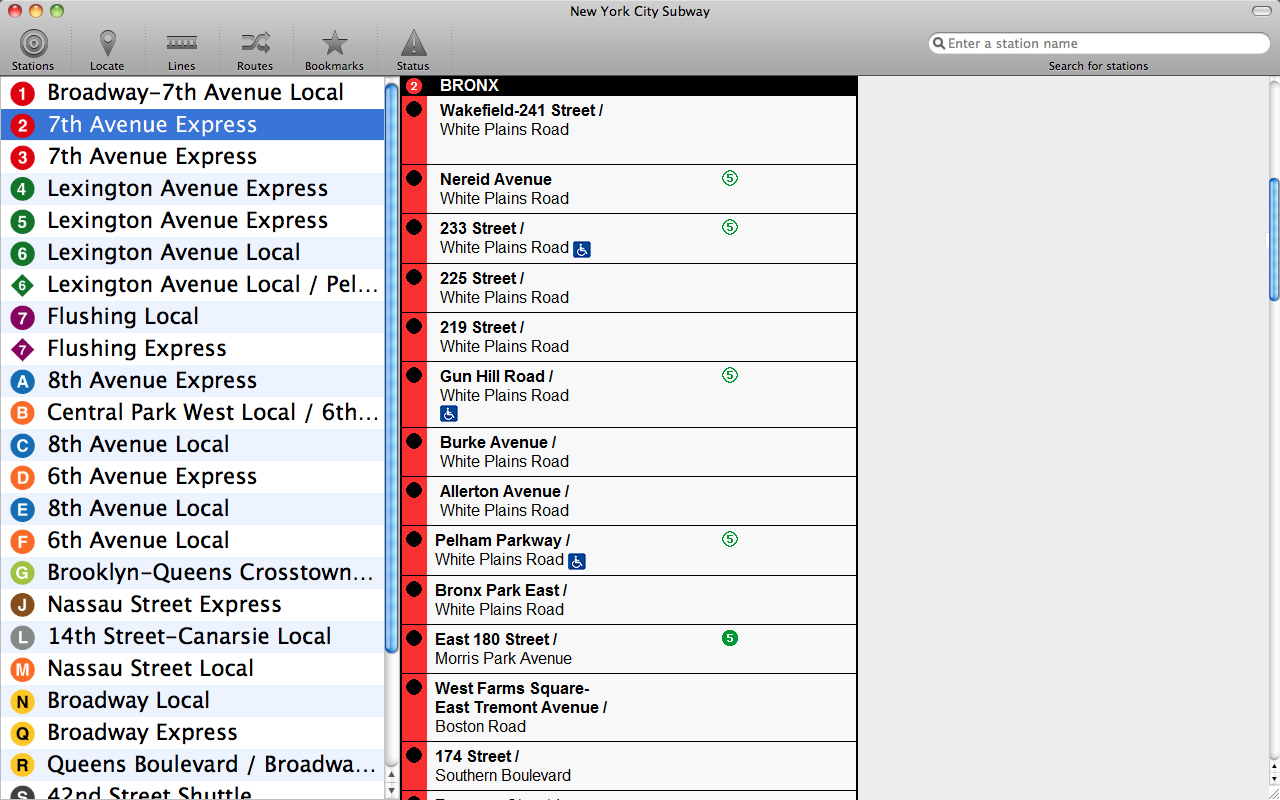Select line 6 Lexington Avenue Local circle
This screenshot has width=1280, height=800.
coord(192,253)
